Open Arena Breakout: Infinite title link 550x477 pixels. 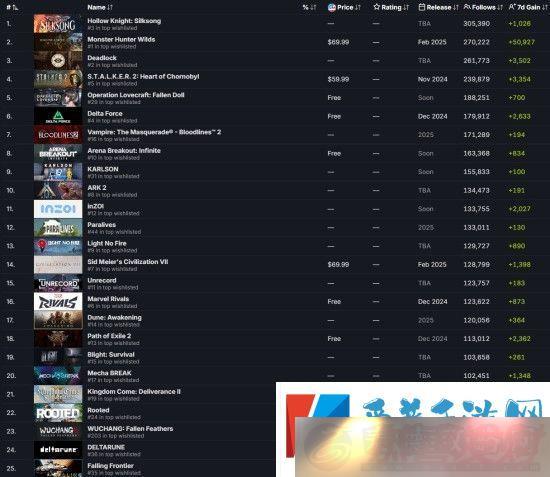124,150
